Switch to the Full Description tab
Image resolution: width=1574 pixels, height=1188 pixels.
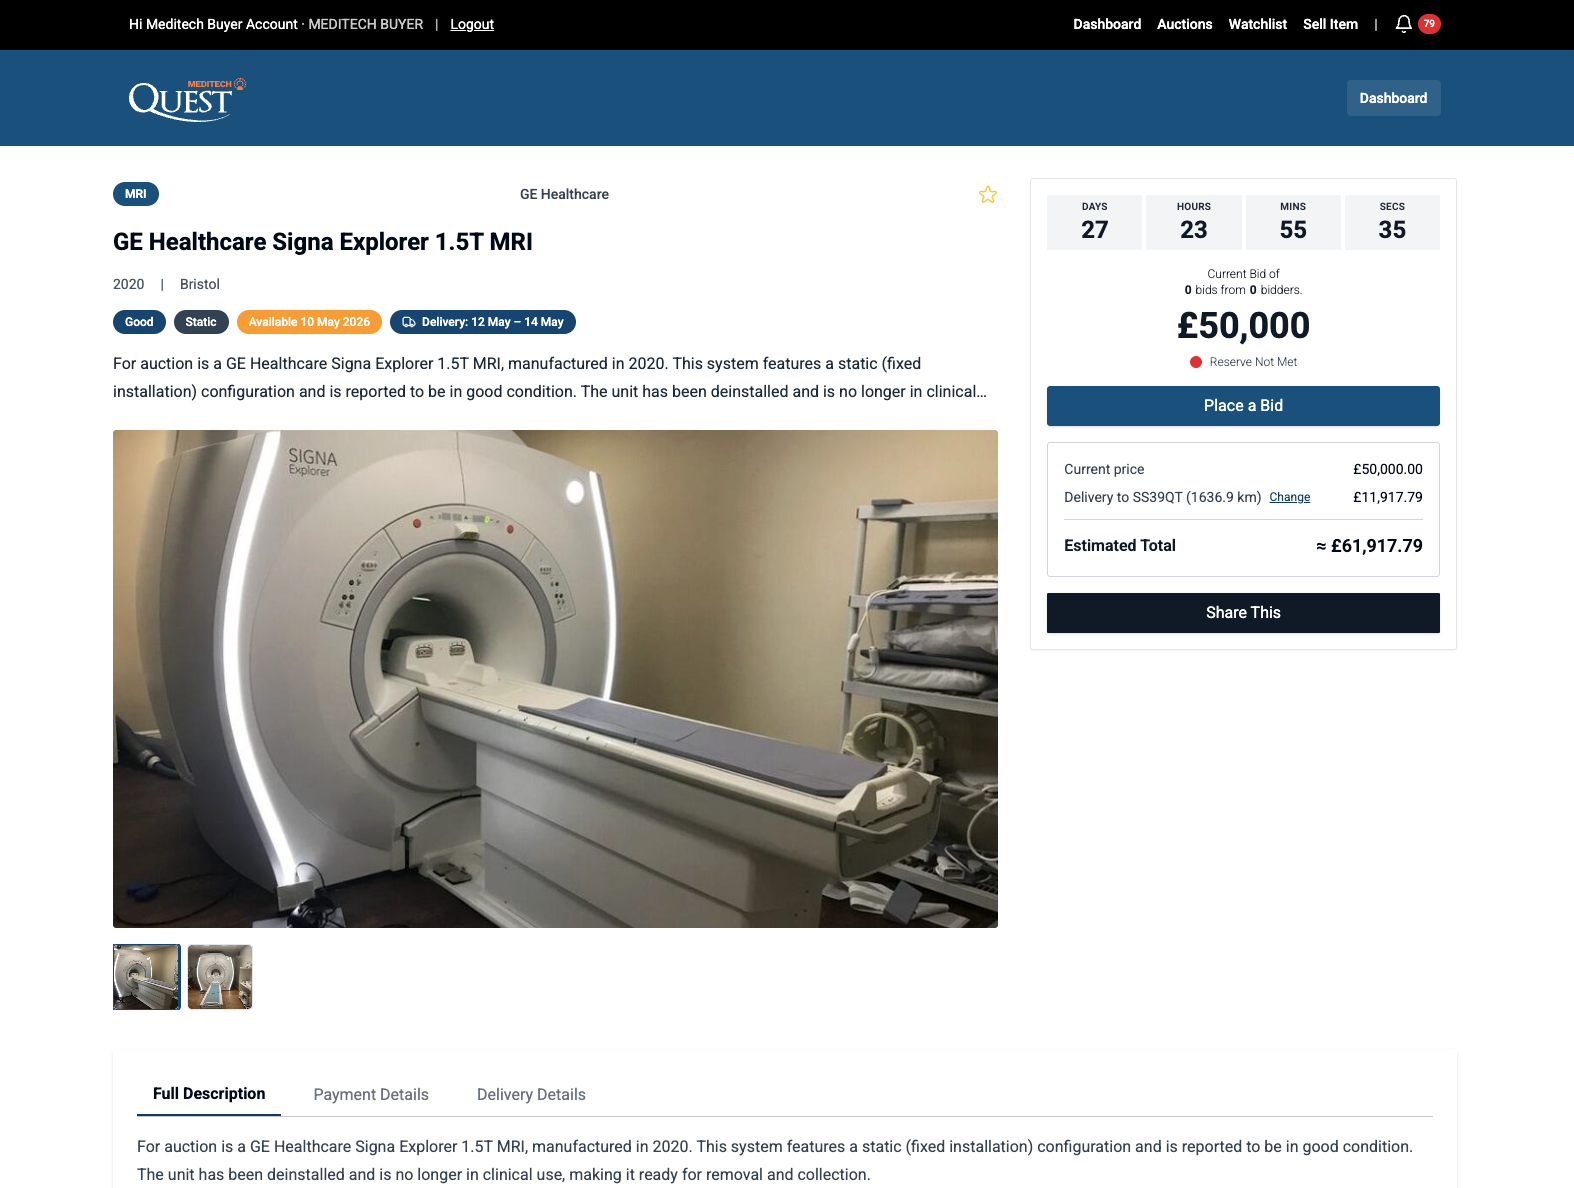209,1094
